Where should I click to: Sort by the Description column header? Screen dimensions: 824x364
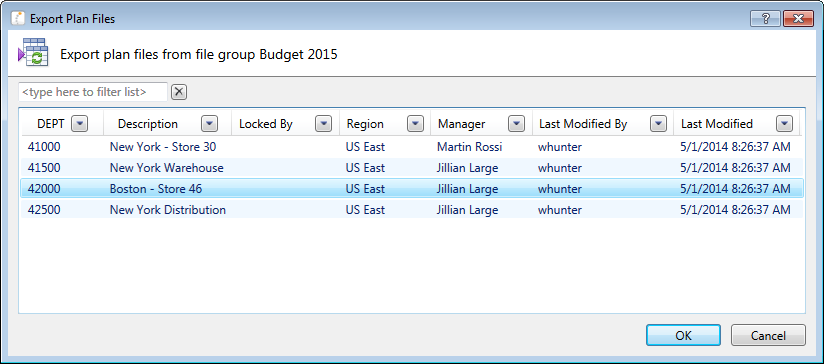[x=148, y=124]
